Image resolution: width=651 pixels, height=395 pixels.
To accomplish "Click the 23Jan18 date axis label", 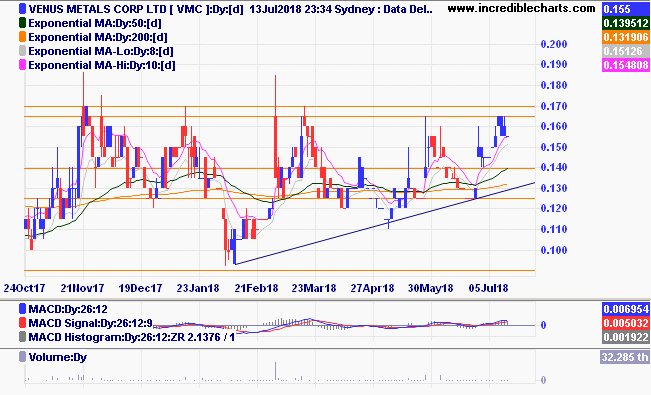I will (x=198, y=288).
